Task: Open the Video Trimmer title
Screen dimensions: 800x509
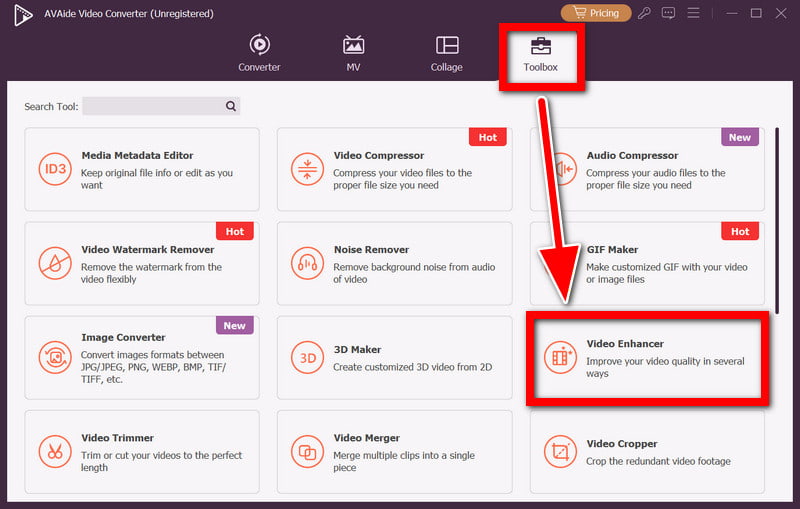Action: 117,438
